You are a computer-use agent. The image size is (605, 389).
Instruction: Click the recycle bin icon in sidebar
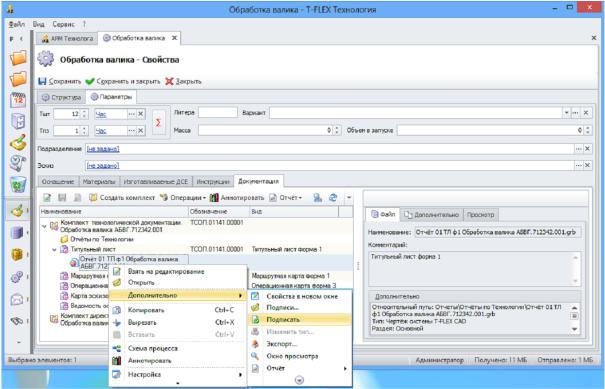18,184
